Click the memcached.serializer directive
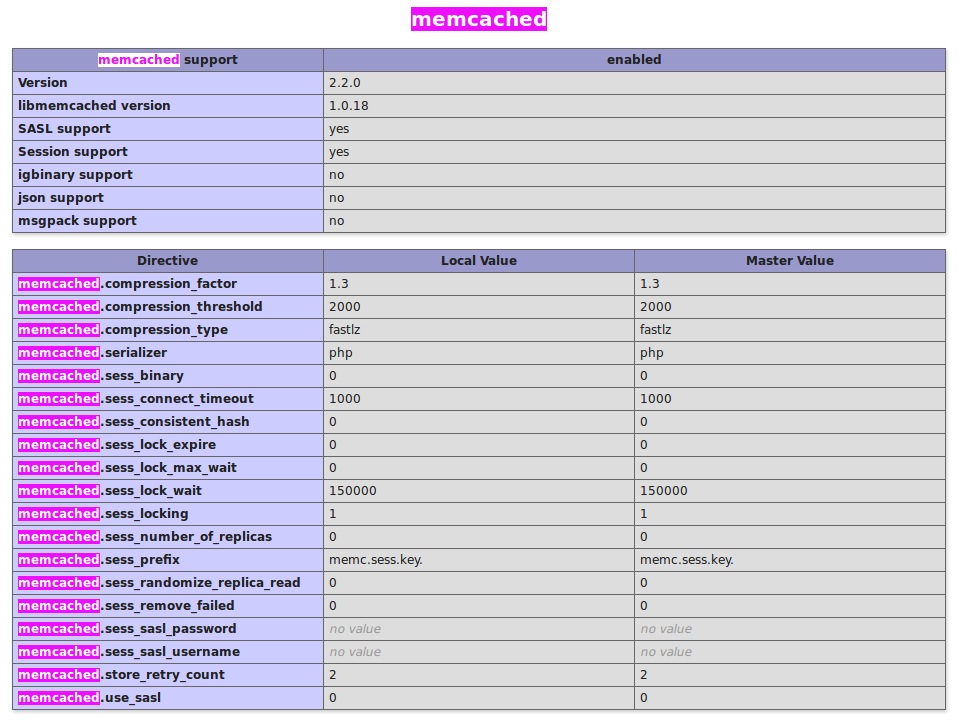Screen dimensions: 973x721 coord(92,352)
